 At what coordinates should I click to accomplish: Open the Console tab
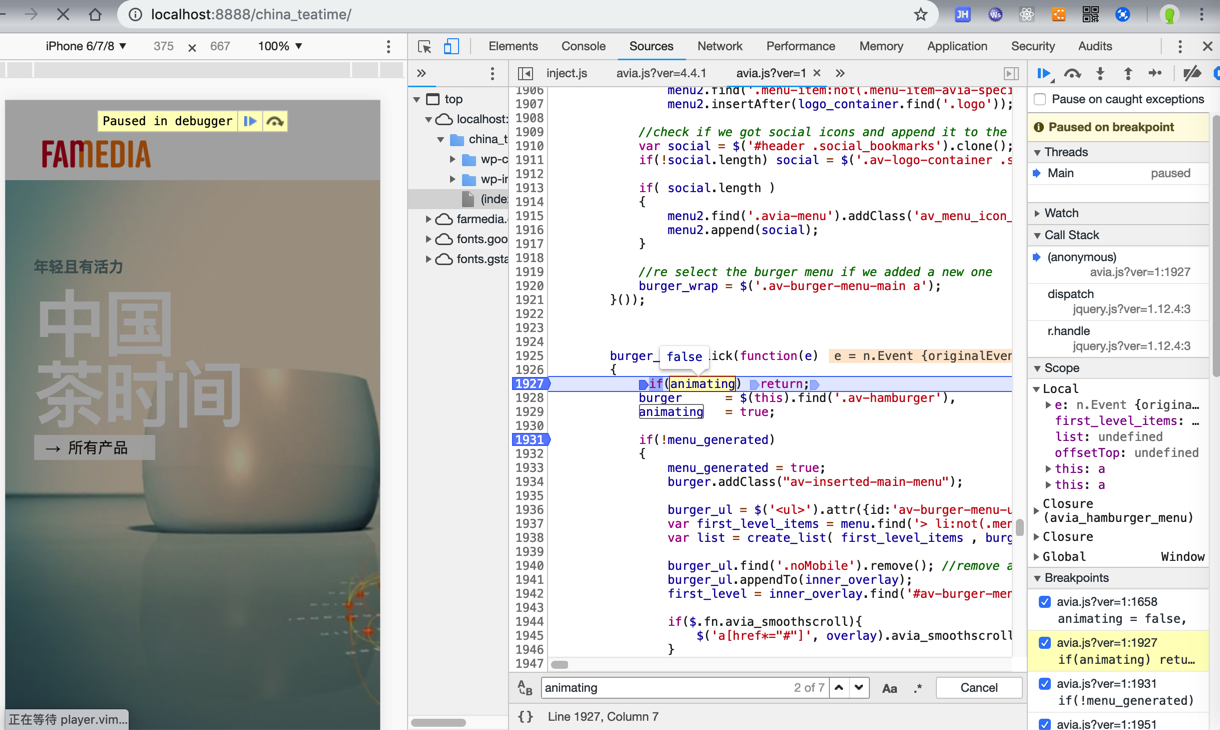tap(583, 47)
